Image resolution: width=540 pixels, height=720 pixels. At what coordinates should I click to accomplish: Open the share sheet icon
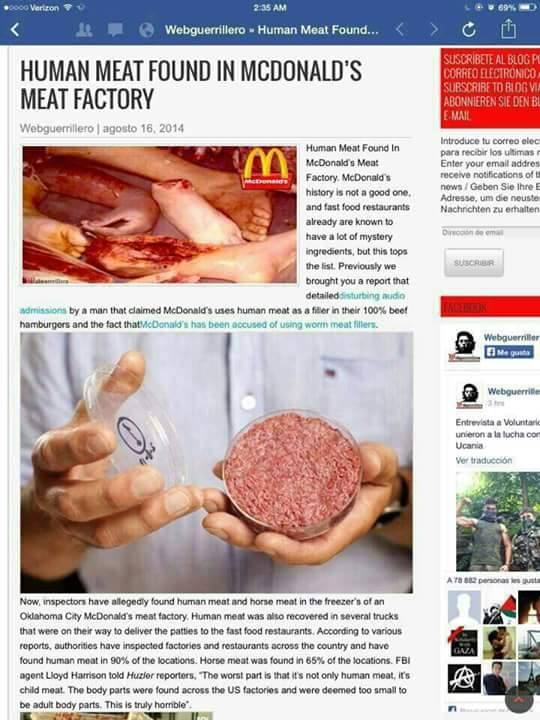pyautogui.click(x=508, y=29)
